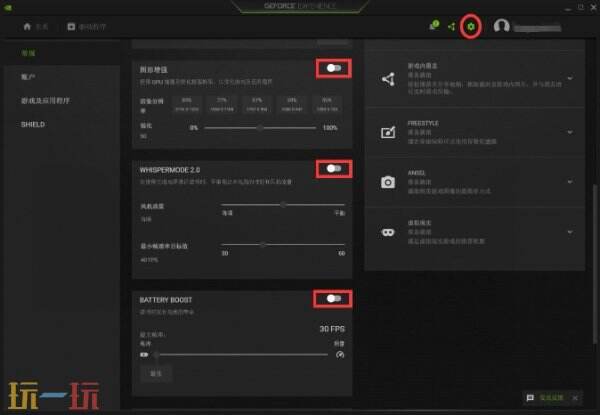The image size is (600, 415).
Task: Choose the 50% render resolution option
Action: tap(327, 104)
